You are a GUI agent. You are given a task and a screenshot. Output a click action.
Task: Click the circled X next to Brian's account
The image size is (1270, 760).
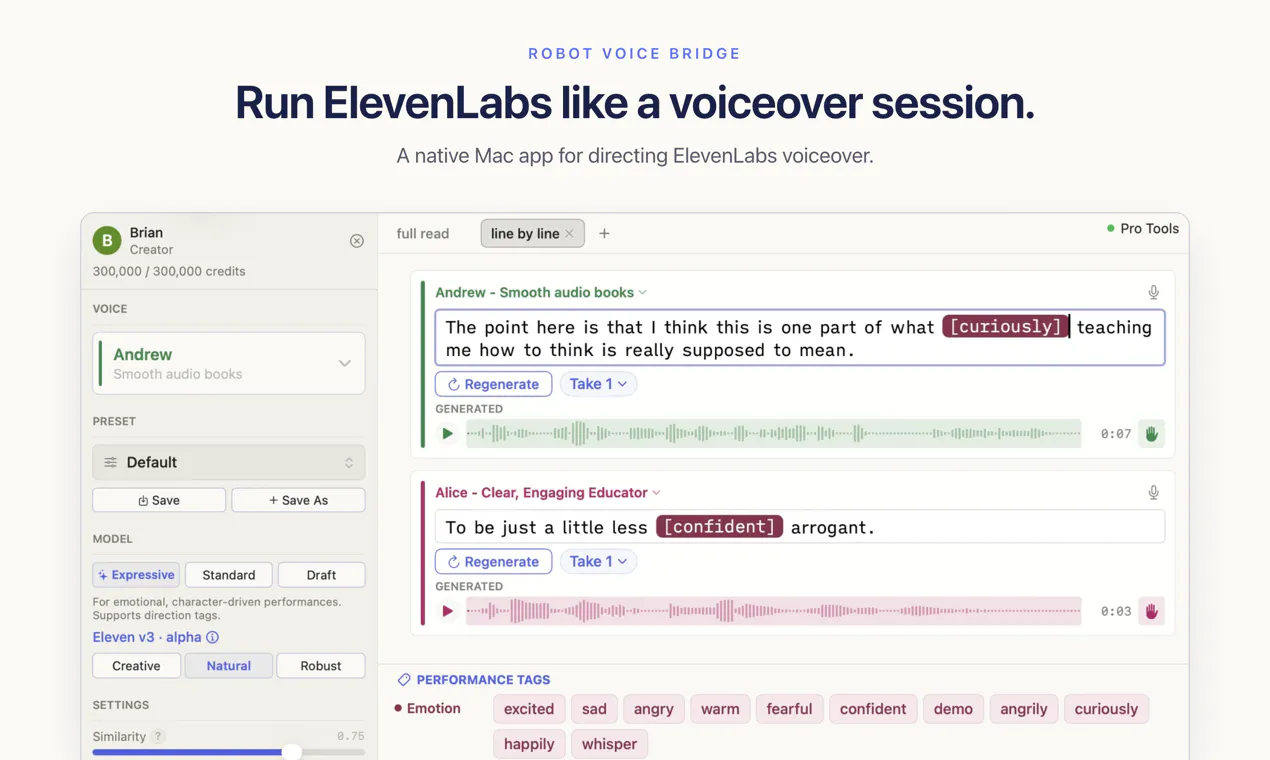357,241
